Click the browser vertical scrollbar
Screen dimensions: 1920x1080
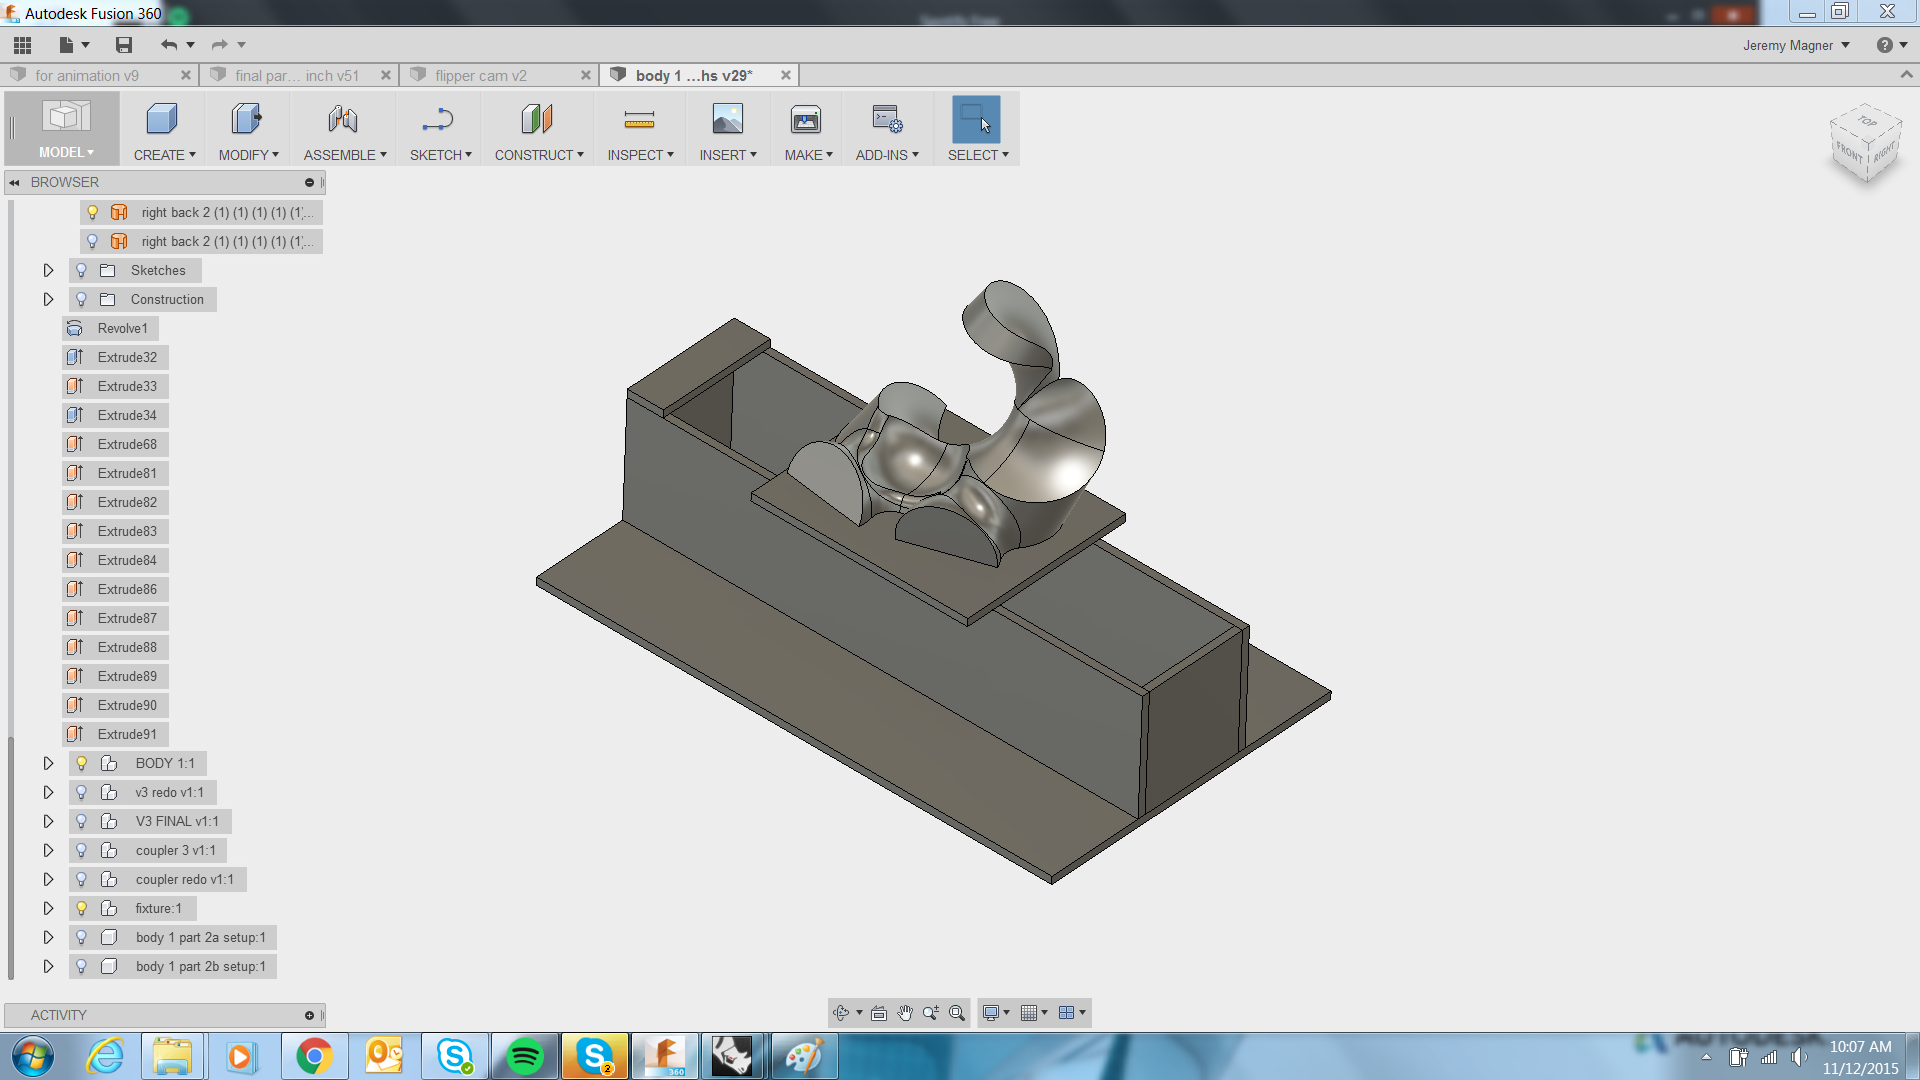pyautogui.click(x=11, y=858)
